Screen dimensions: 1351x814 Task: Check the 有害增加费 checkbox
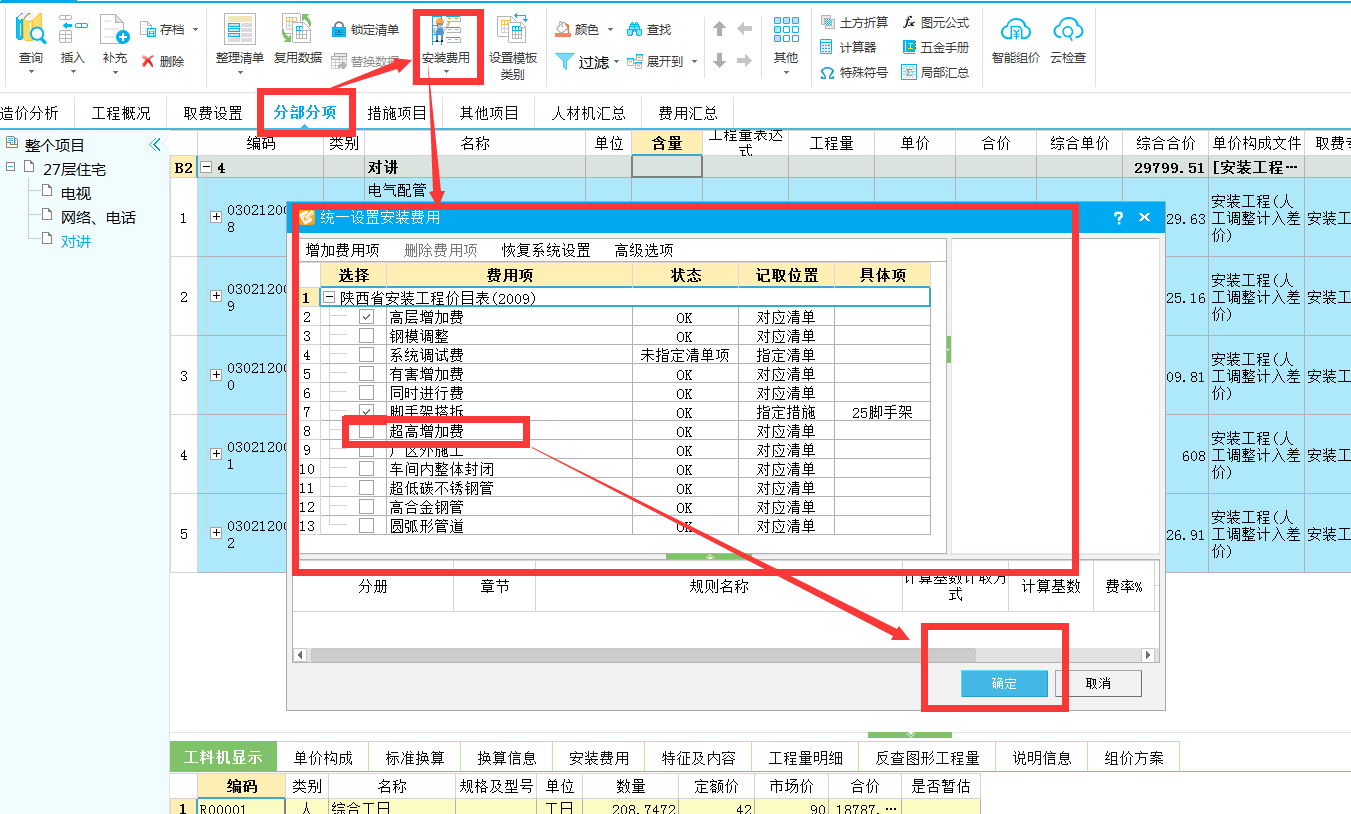(367, 374)
